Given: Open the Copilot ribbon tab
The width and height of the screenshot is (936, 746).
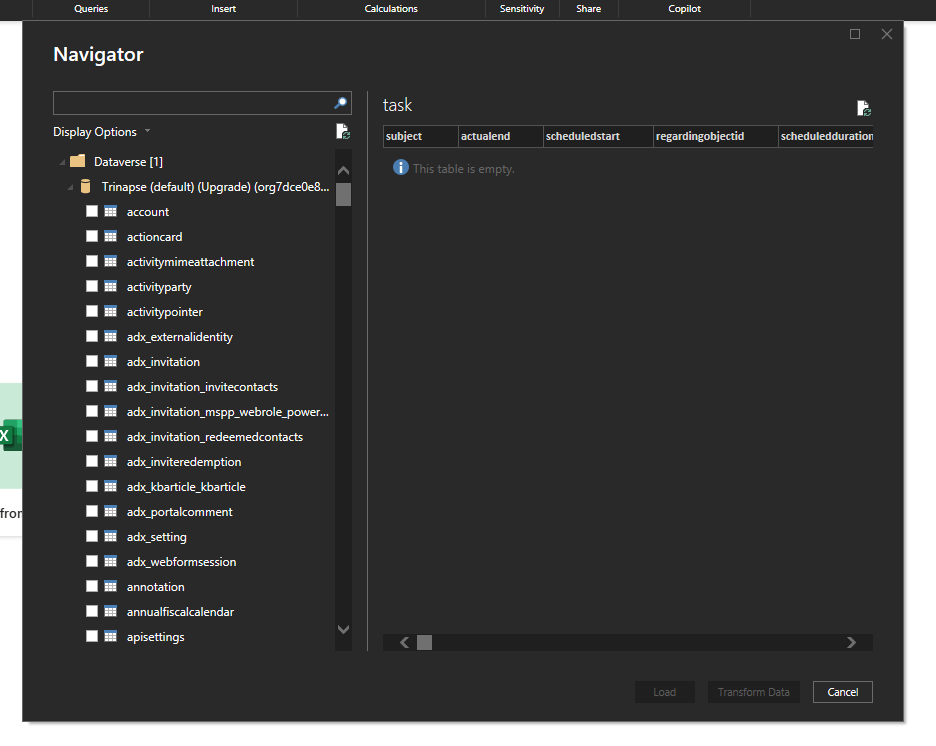Looking at the screenshot, I should point(684,8).
